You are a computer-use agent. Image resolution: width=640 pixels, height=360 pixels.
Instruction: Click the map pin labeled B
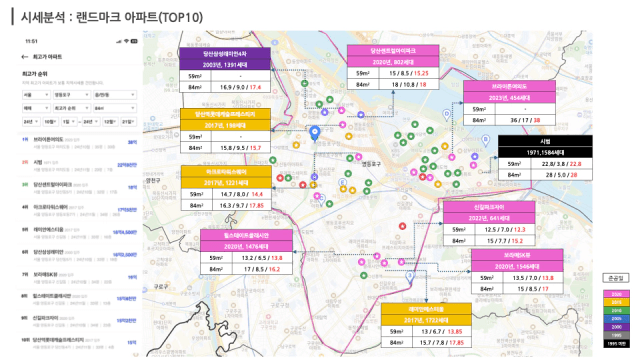(485, 140)
